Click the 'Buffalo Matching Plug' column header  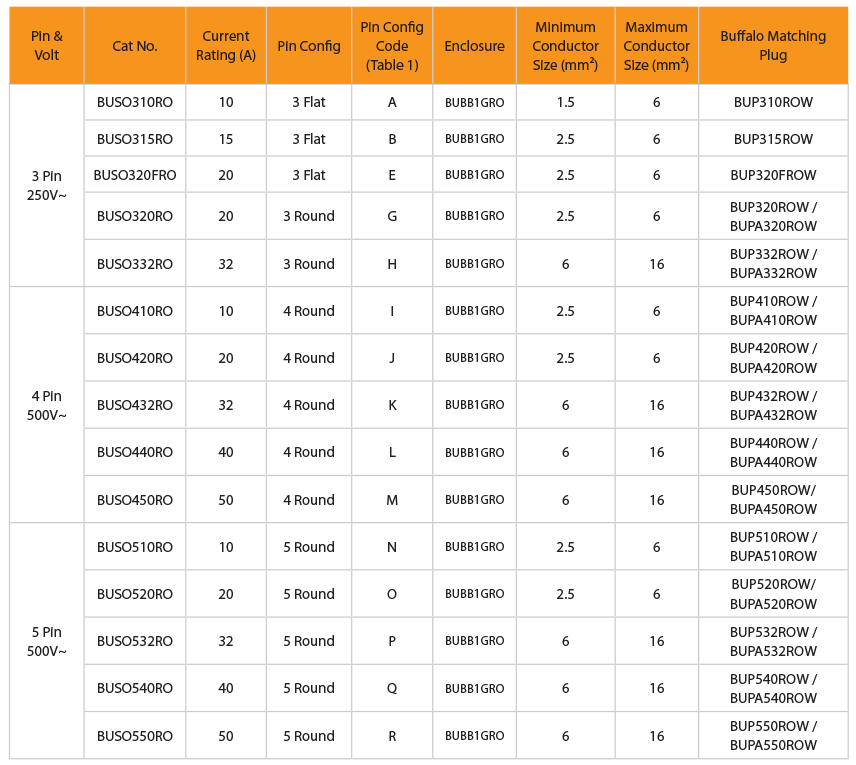[x=773, y=46]
